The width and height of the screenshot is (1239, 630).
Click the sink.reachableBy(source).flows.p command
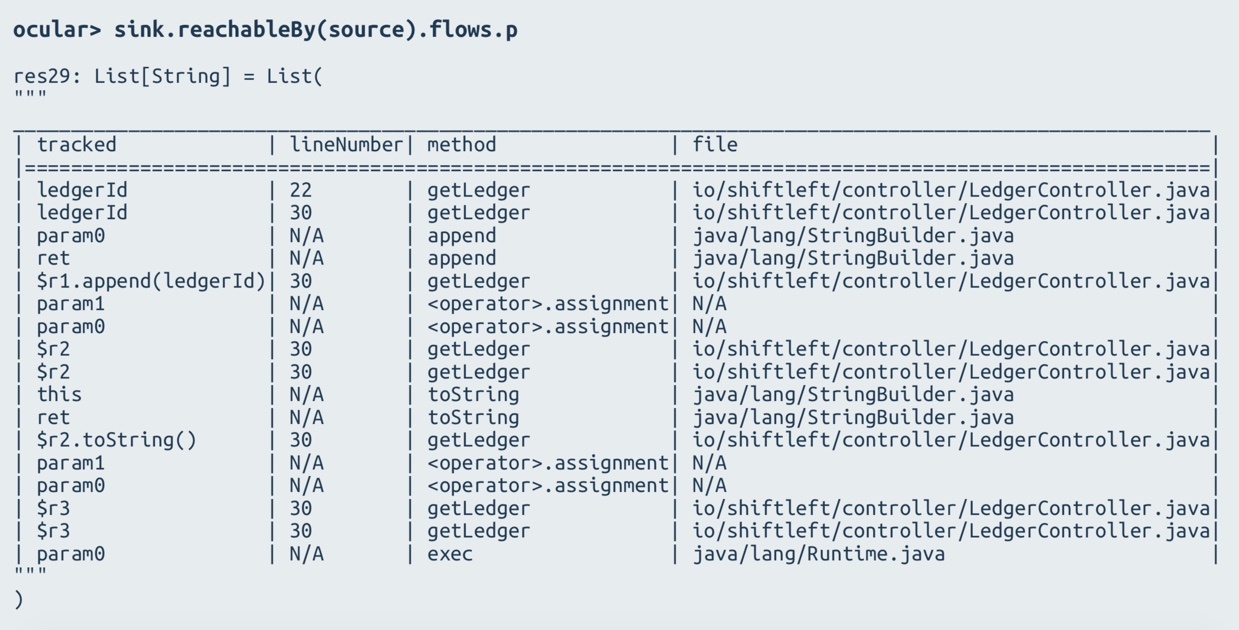[316, 30]
